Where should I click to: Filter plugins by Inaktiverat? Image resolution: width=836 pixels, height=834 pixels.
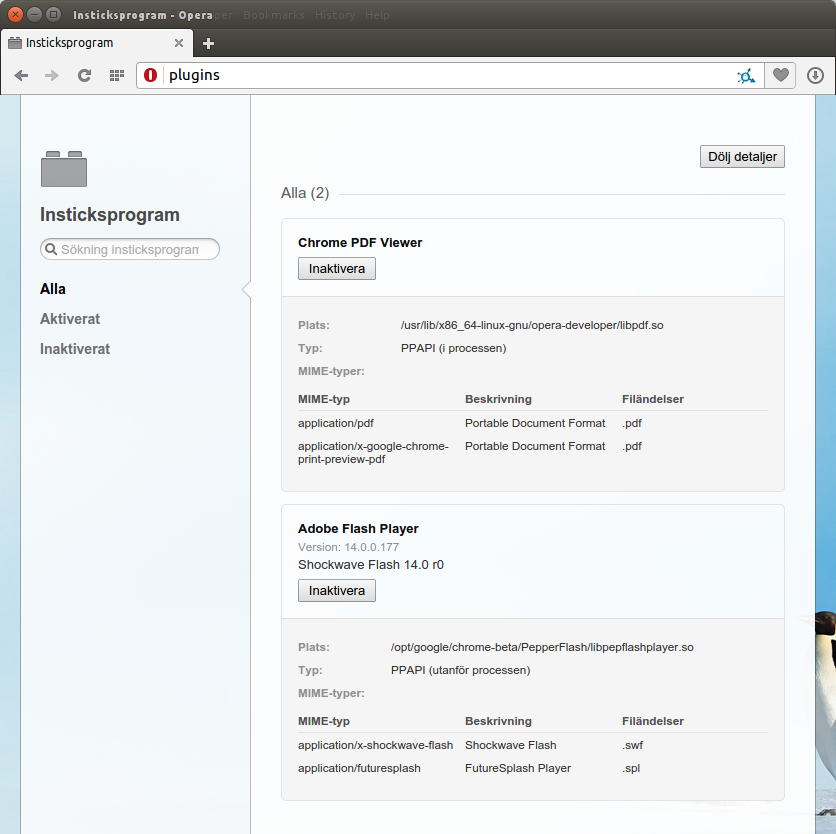(75, 349)
